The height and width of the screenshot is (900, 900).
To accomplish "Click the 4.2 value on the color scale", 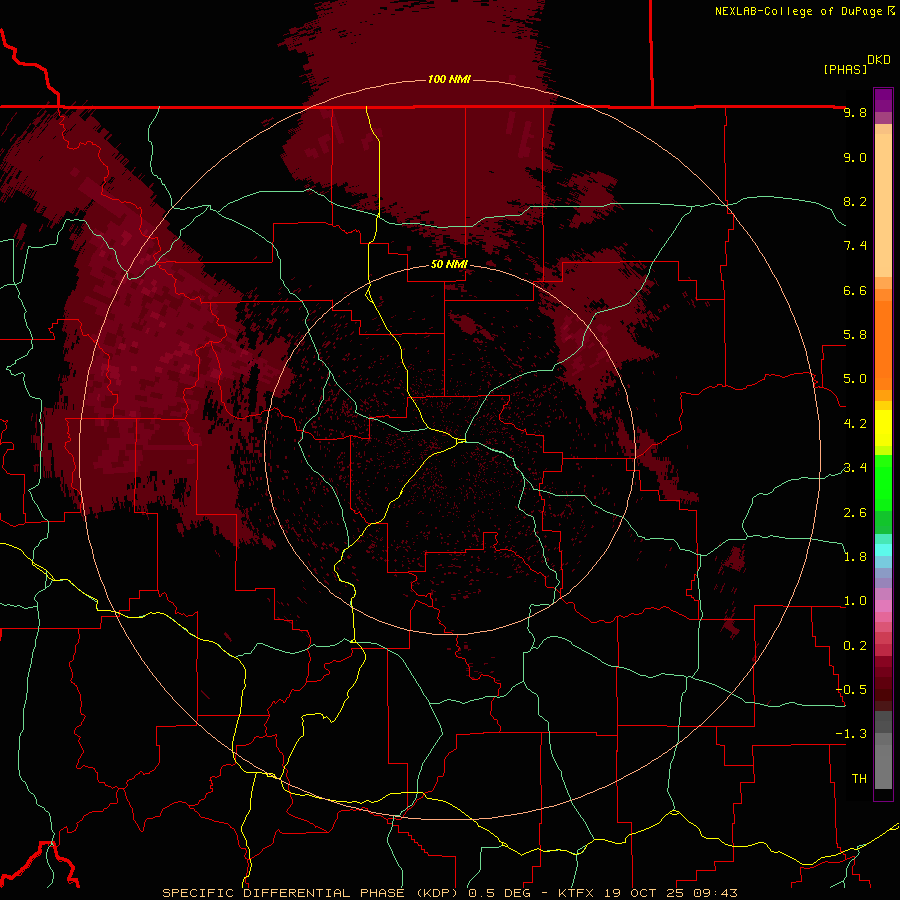I will (855, 424).
